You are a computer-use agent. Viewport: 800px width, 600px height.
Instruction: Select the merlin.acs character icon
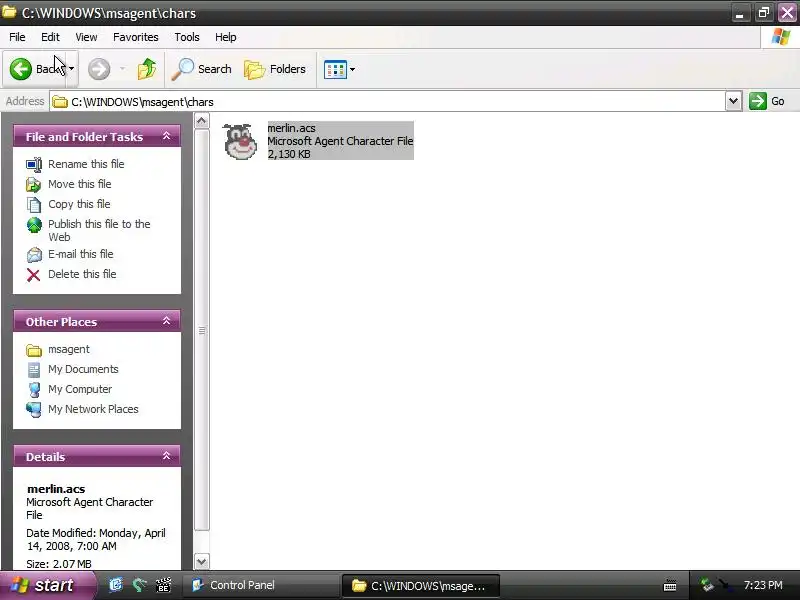(x=240, y=141)
